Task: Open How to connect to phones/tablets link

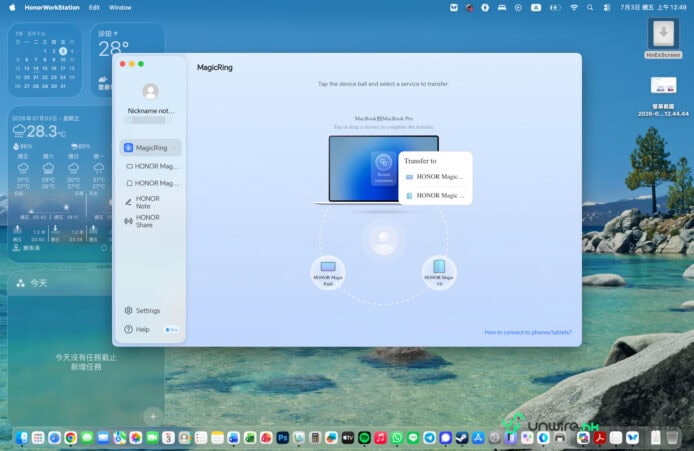Action: [528, 332]
